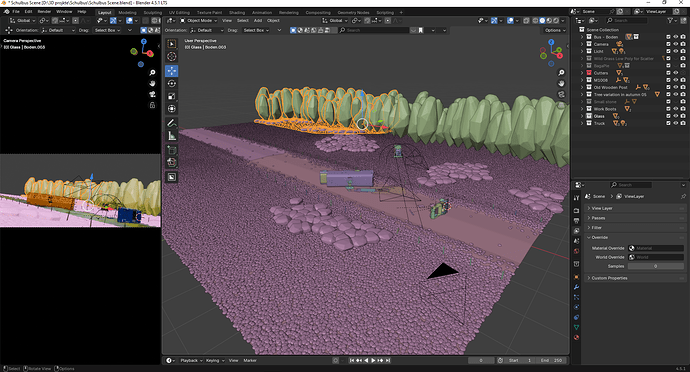Open the Material properties tab

coord(576,338)
